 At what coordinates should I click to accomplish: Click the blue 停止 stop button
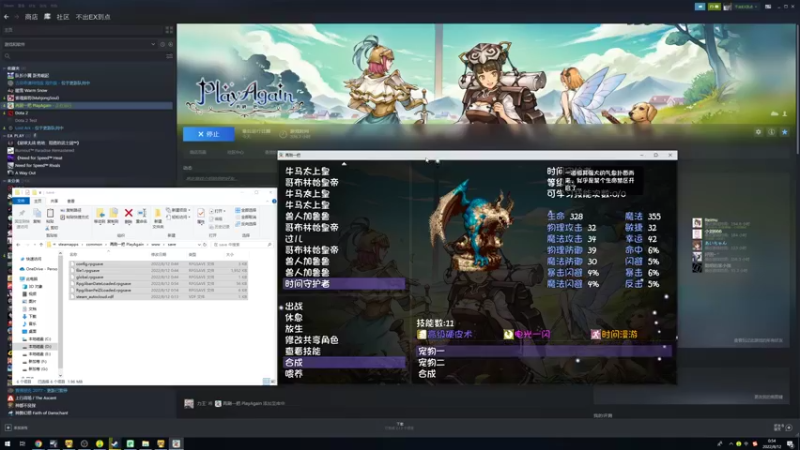coord(209,134)
